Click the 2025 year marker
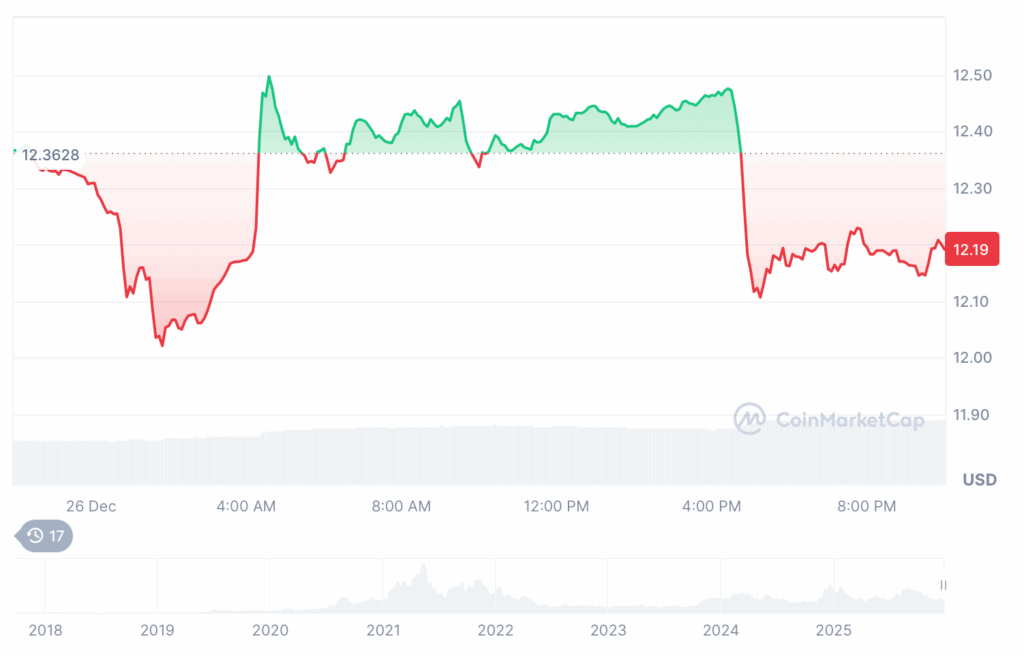Image resolution: width=1024 pixels, height=656 pixels. pyautogui.click(x=833, y=630)
